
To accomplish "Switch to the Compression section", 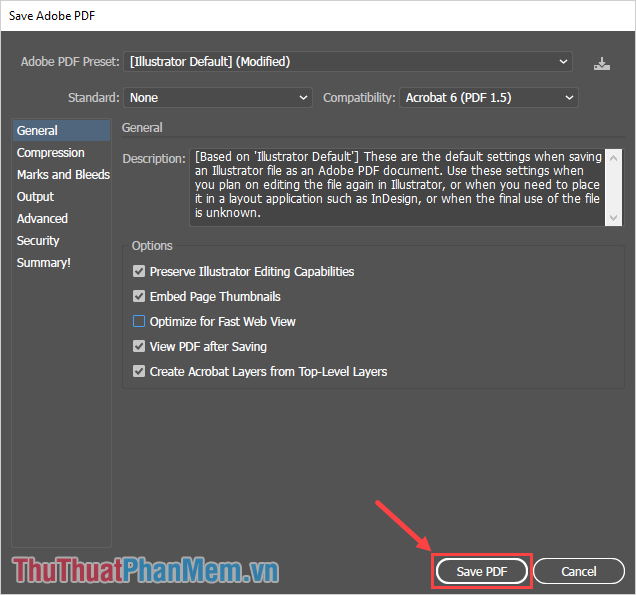I will coord(51,153).
